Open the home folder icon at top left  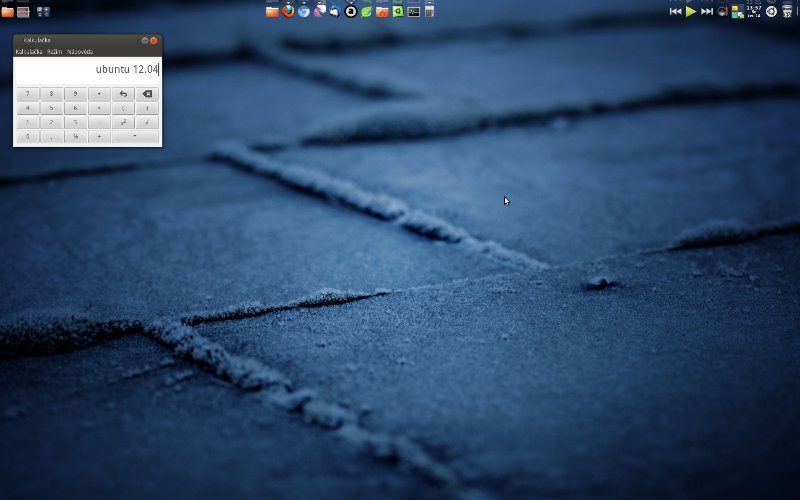pos(8,12)
